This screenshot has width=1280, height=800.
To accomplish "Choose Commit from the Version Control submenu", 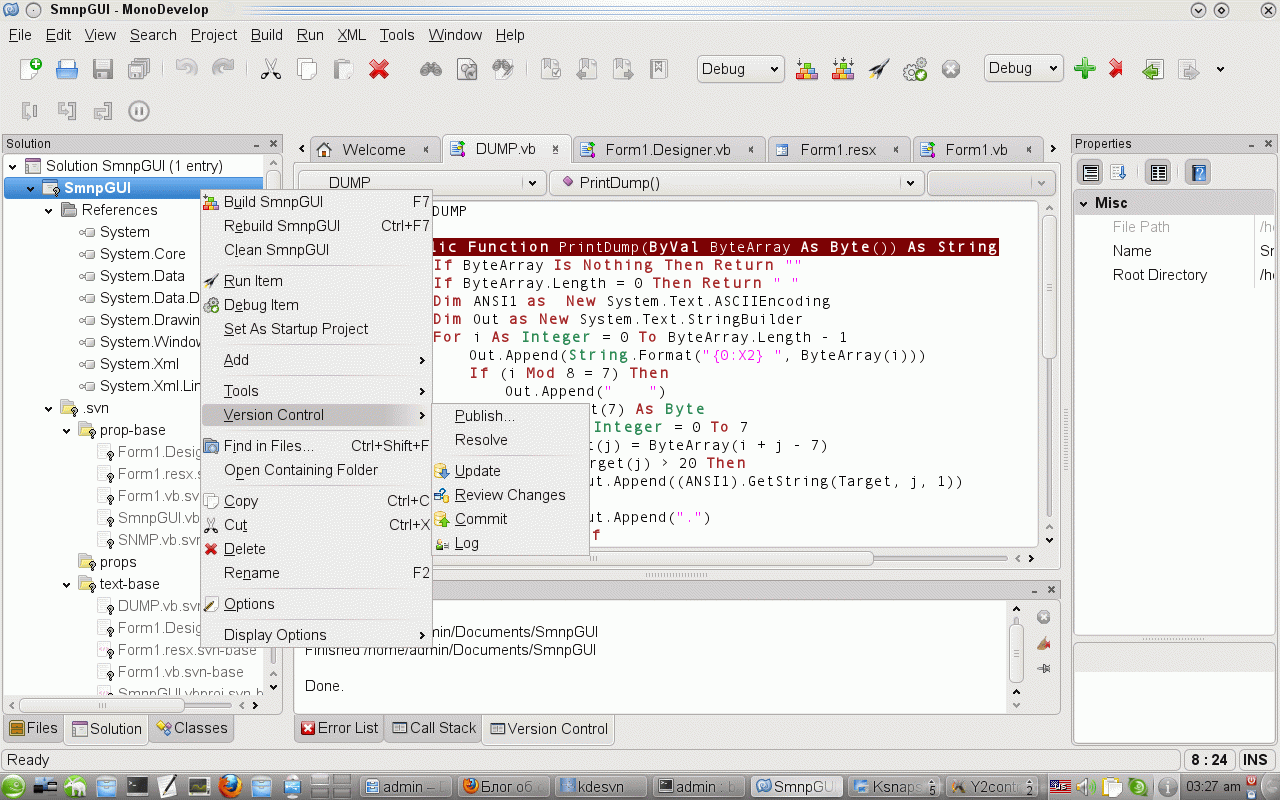I will point(510,519).
